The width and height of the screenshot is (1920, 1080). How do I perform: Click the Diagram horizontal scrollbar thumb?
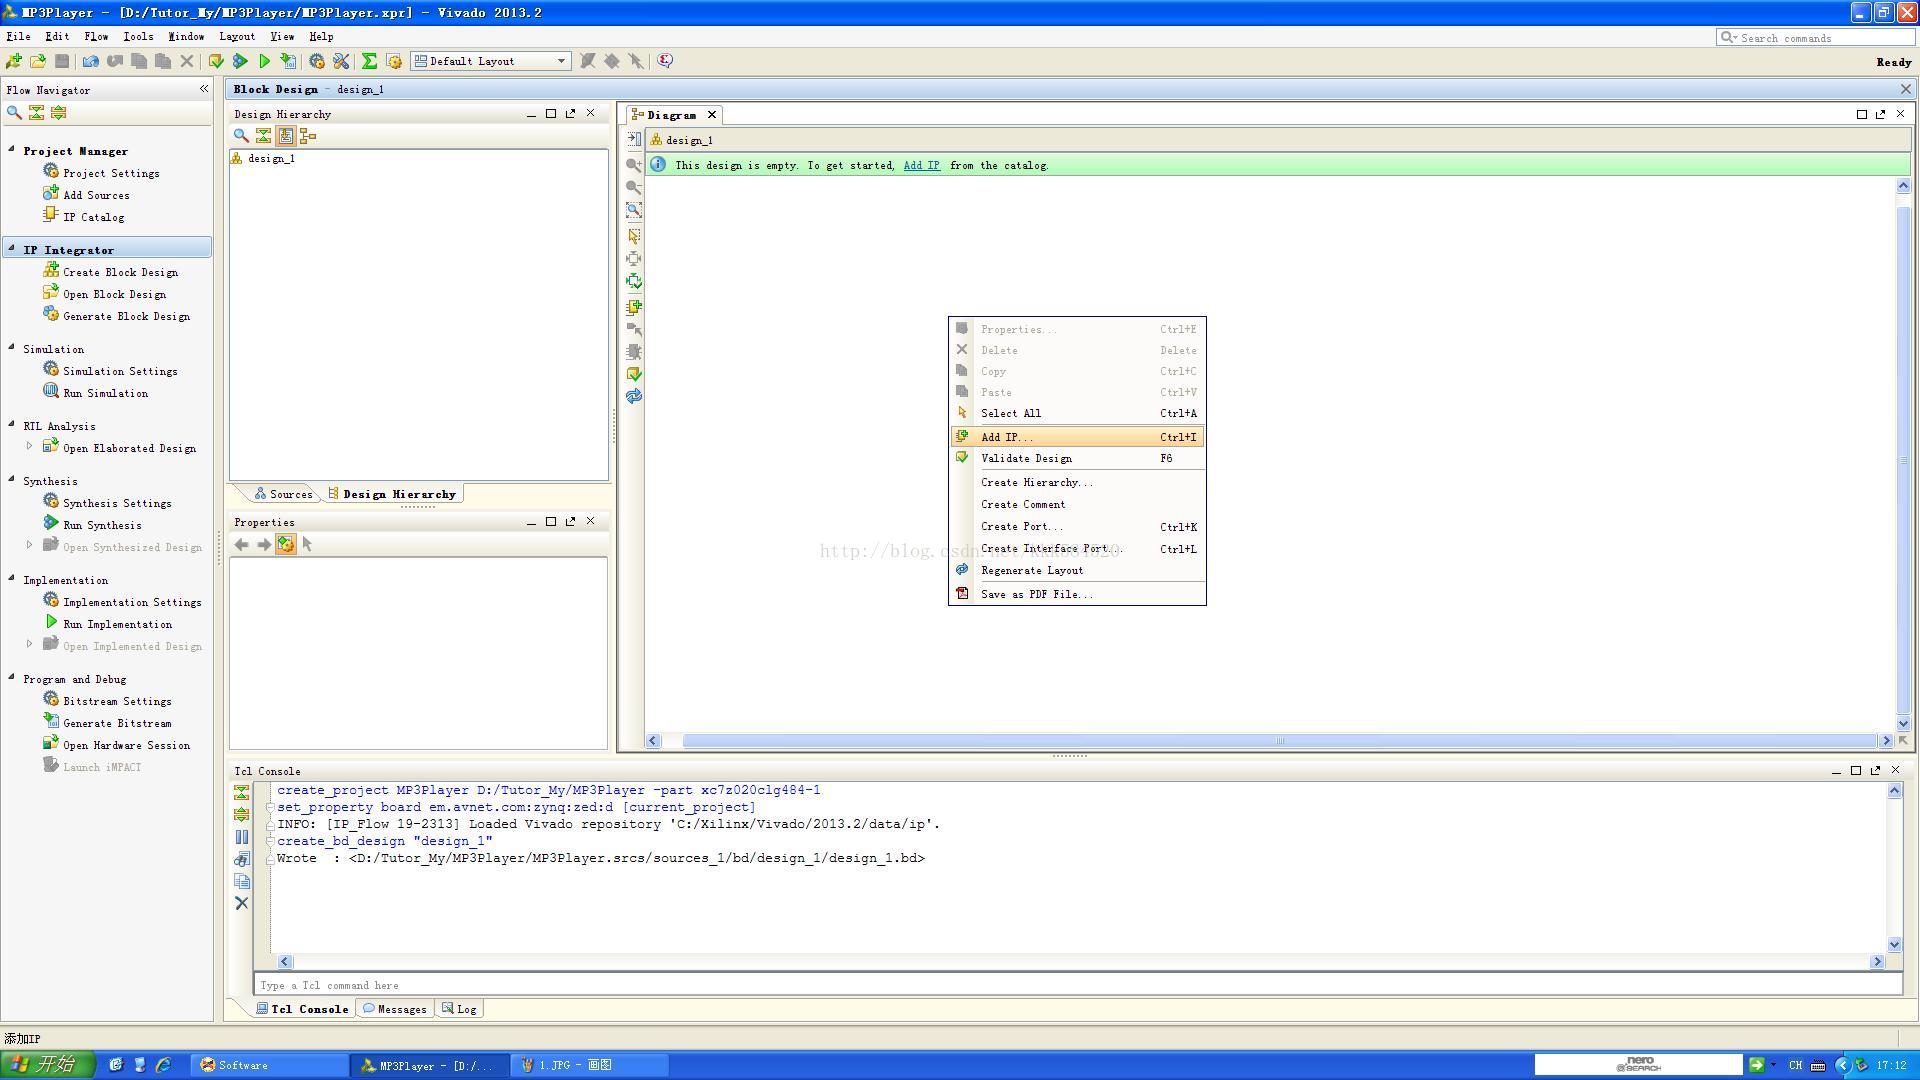pyautogui.click(x=1280, y=741)
